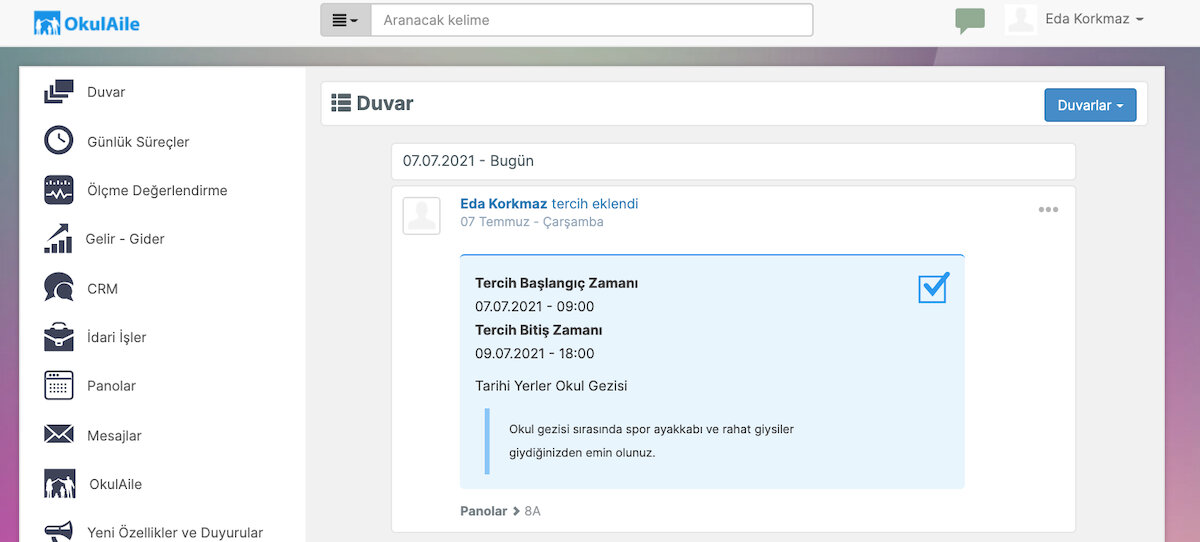Click the top-bar user avatar
Screen dimensions: 1200x542
click(1021, 19)
